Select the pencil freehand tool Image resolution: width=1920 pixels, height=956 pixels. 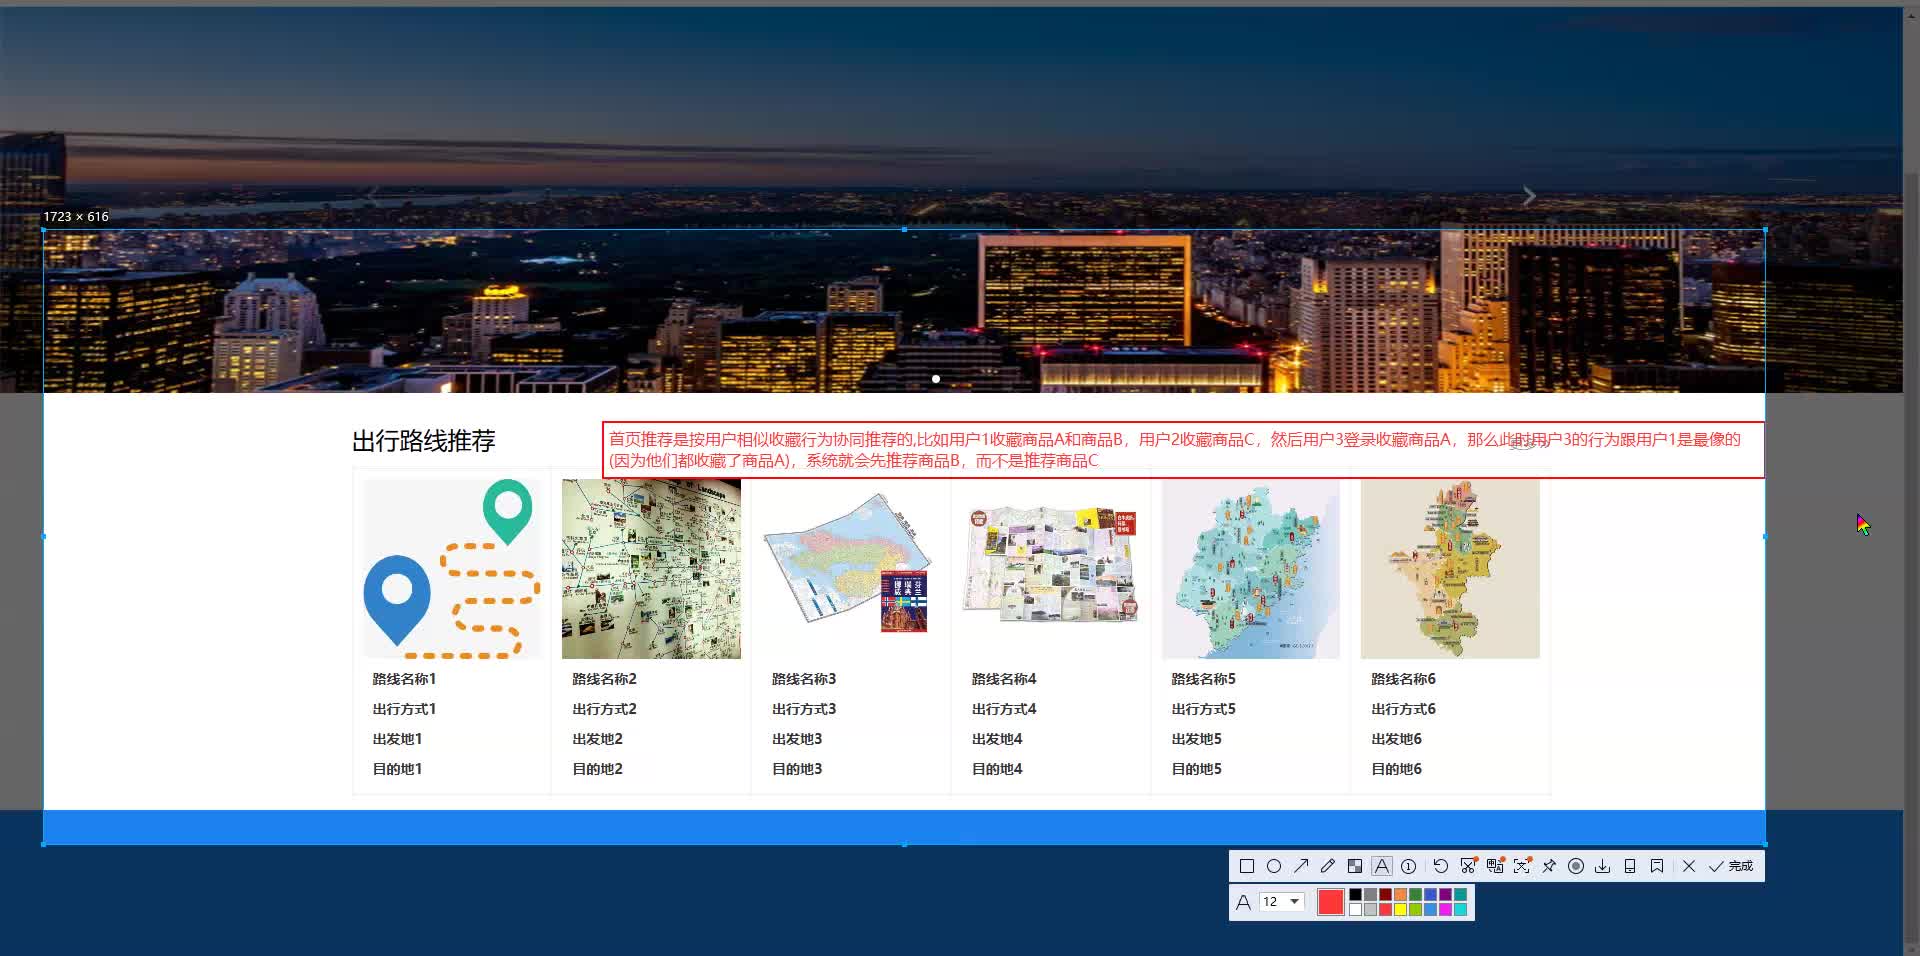(1328, 866)
